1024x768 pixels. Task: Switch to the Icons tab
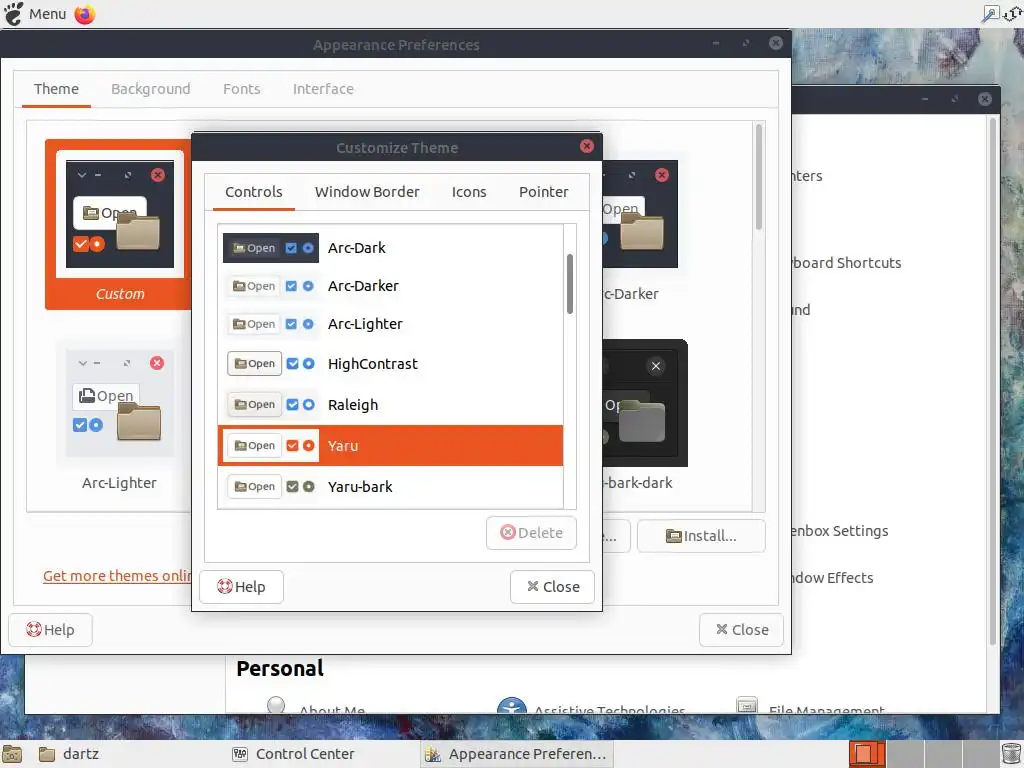(469, 192)
